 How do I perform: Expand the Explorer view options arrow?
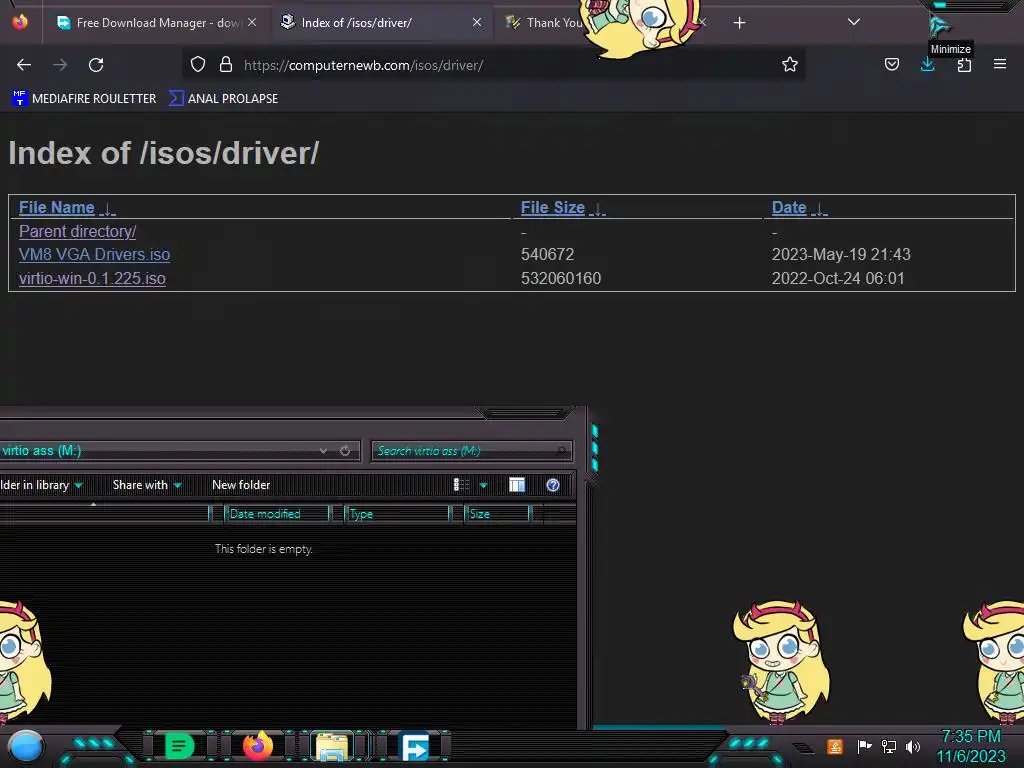(x=483, y=485)
